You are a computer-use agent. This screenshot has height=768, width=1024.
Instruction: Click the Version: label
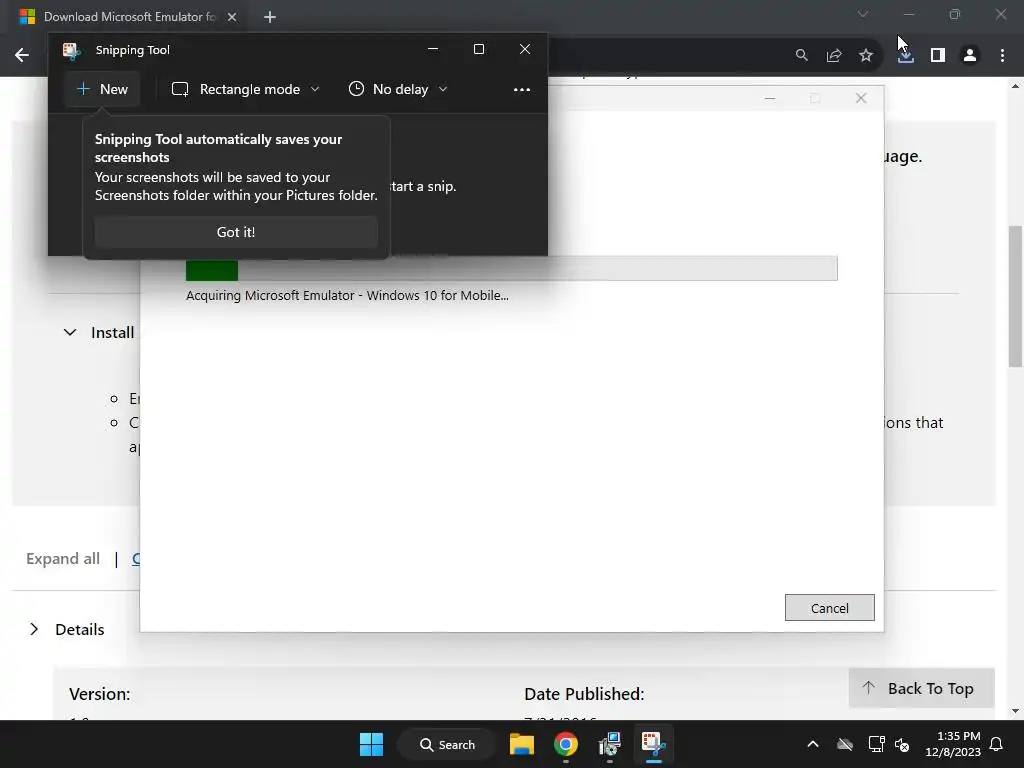(99, 694)
